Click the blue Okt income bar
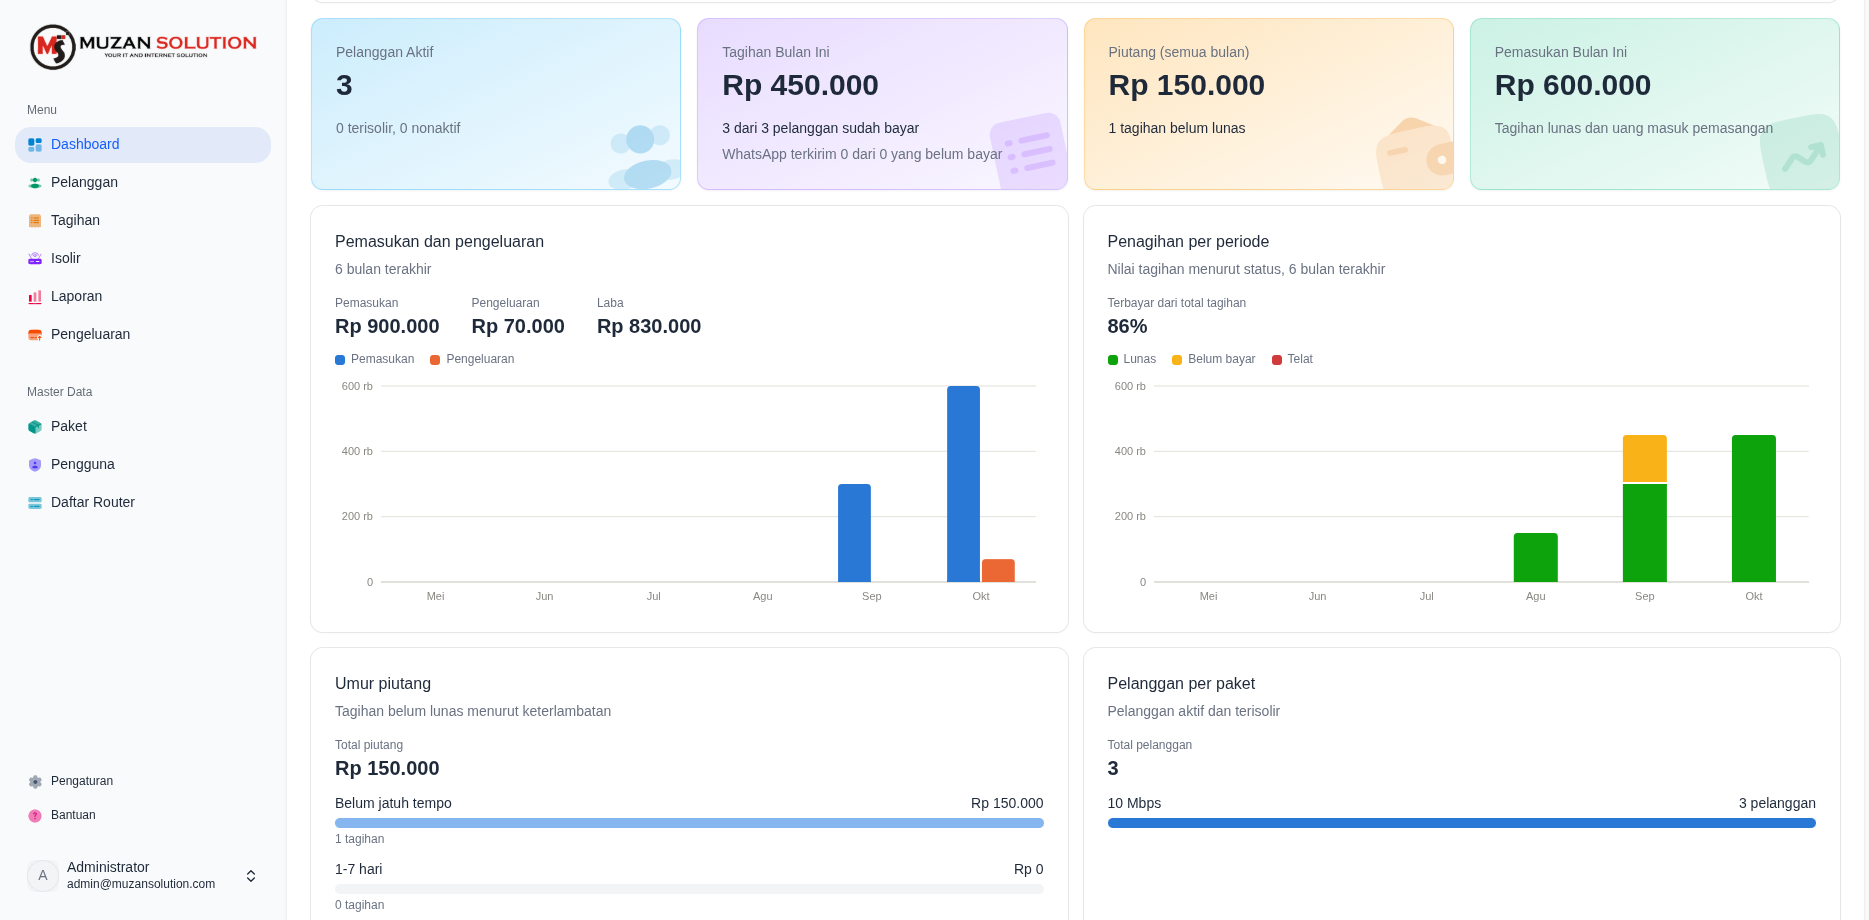Image resolution: width=1869 pixels, height=920 pixels. click(963, 484)
